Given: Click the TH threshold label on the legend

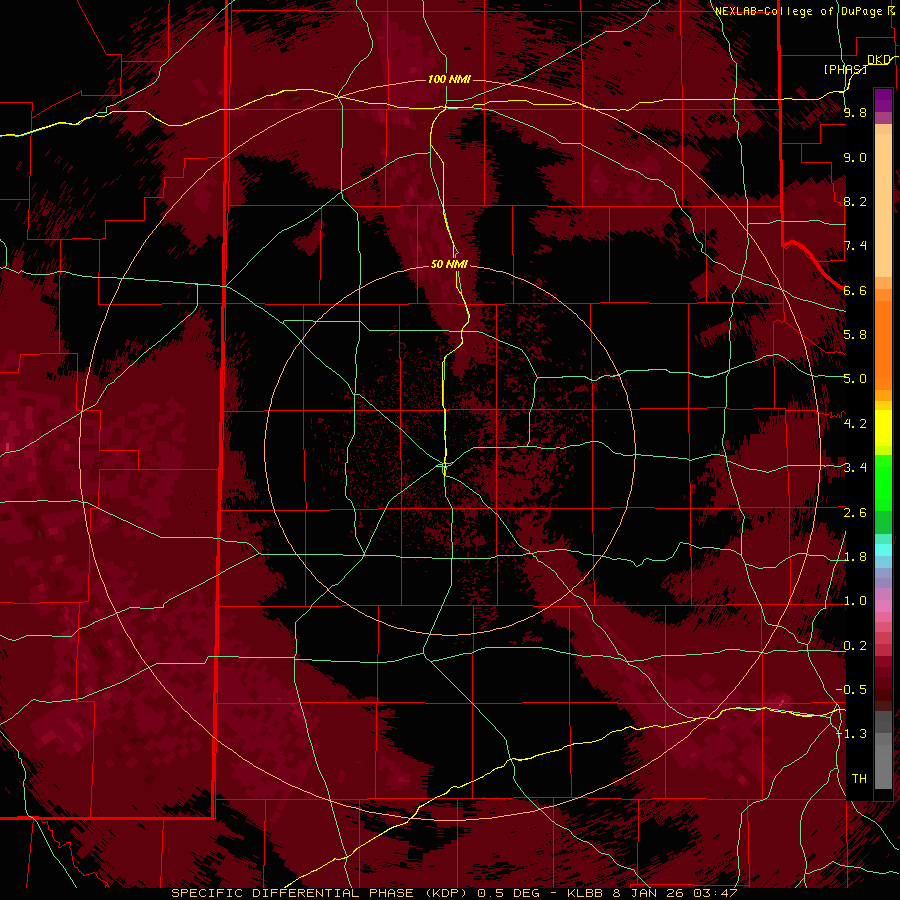Looking at the screenshot, I should point(859,779).
